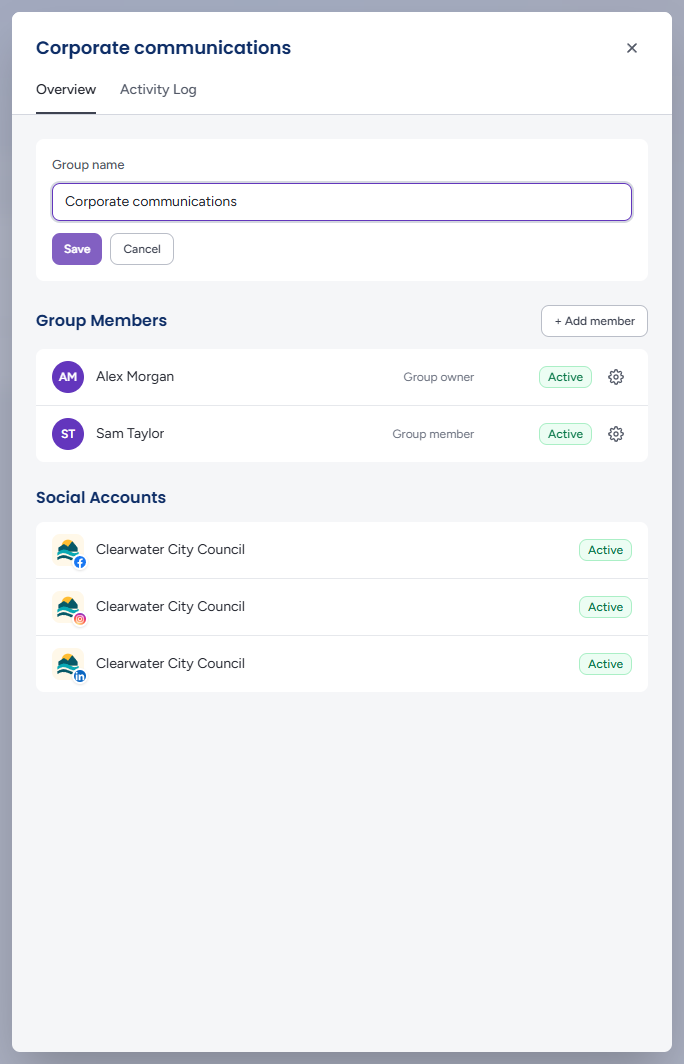684x1064 pixels.
Task: Open settings gear for Alex Morgan
Action: coord(615,377)
